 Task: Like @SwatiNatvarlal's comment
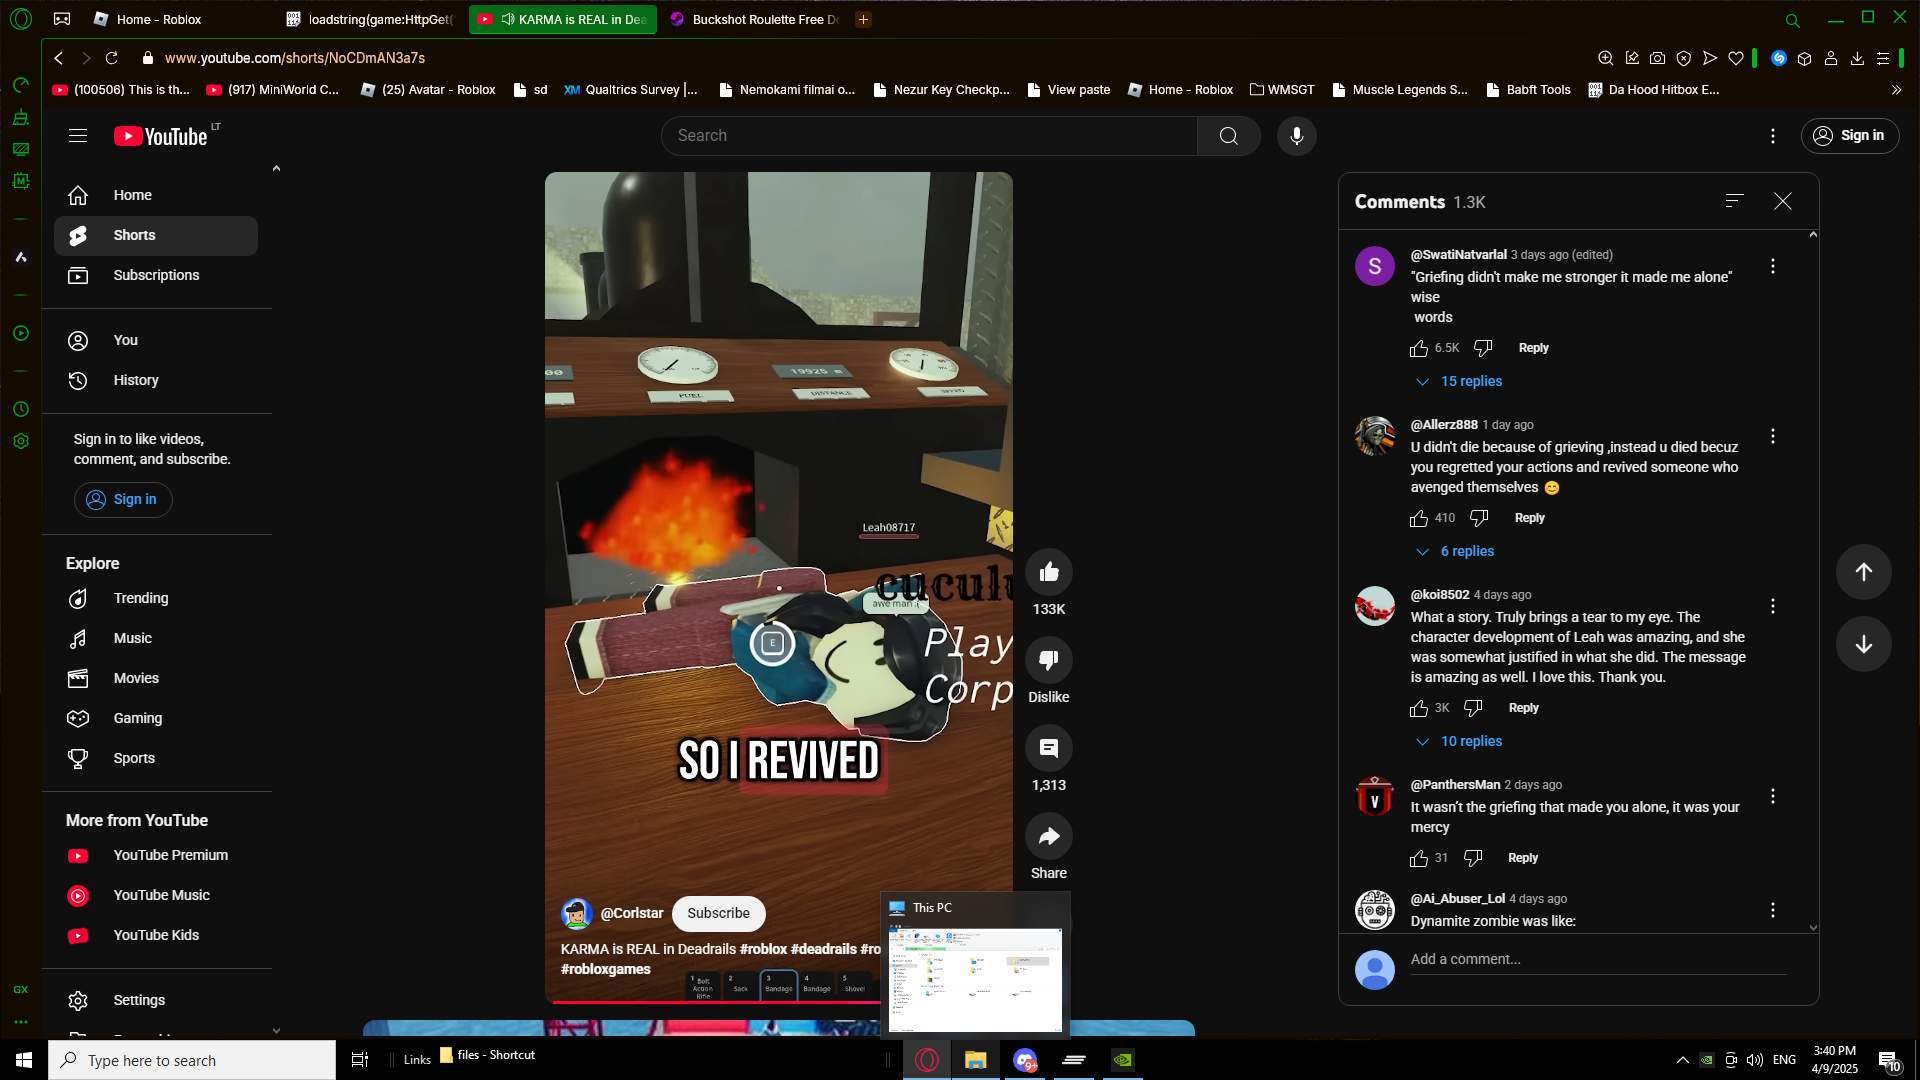[x=1418, y=348]
